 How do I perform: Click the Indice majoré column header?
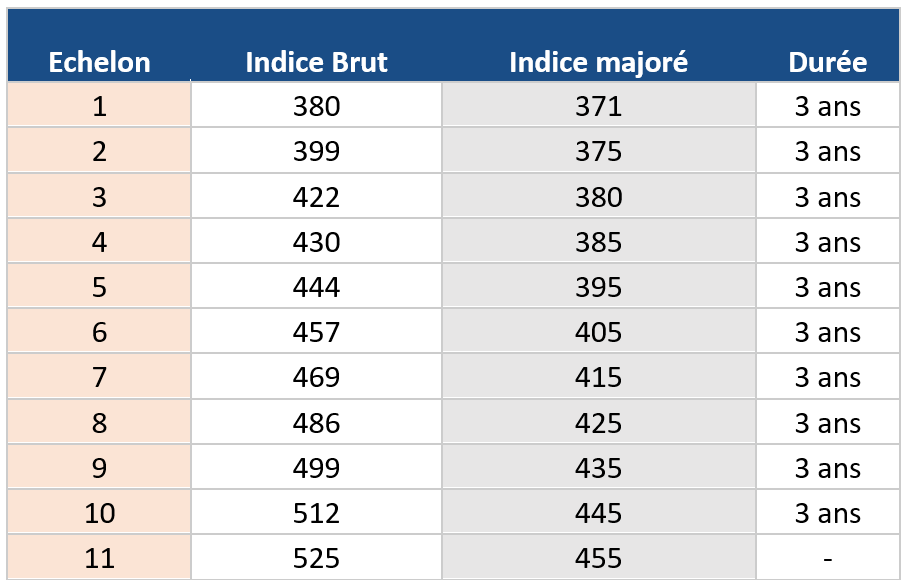click(598, 62)
